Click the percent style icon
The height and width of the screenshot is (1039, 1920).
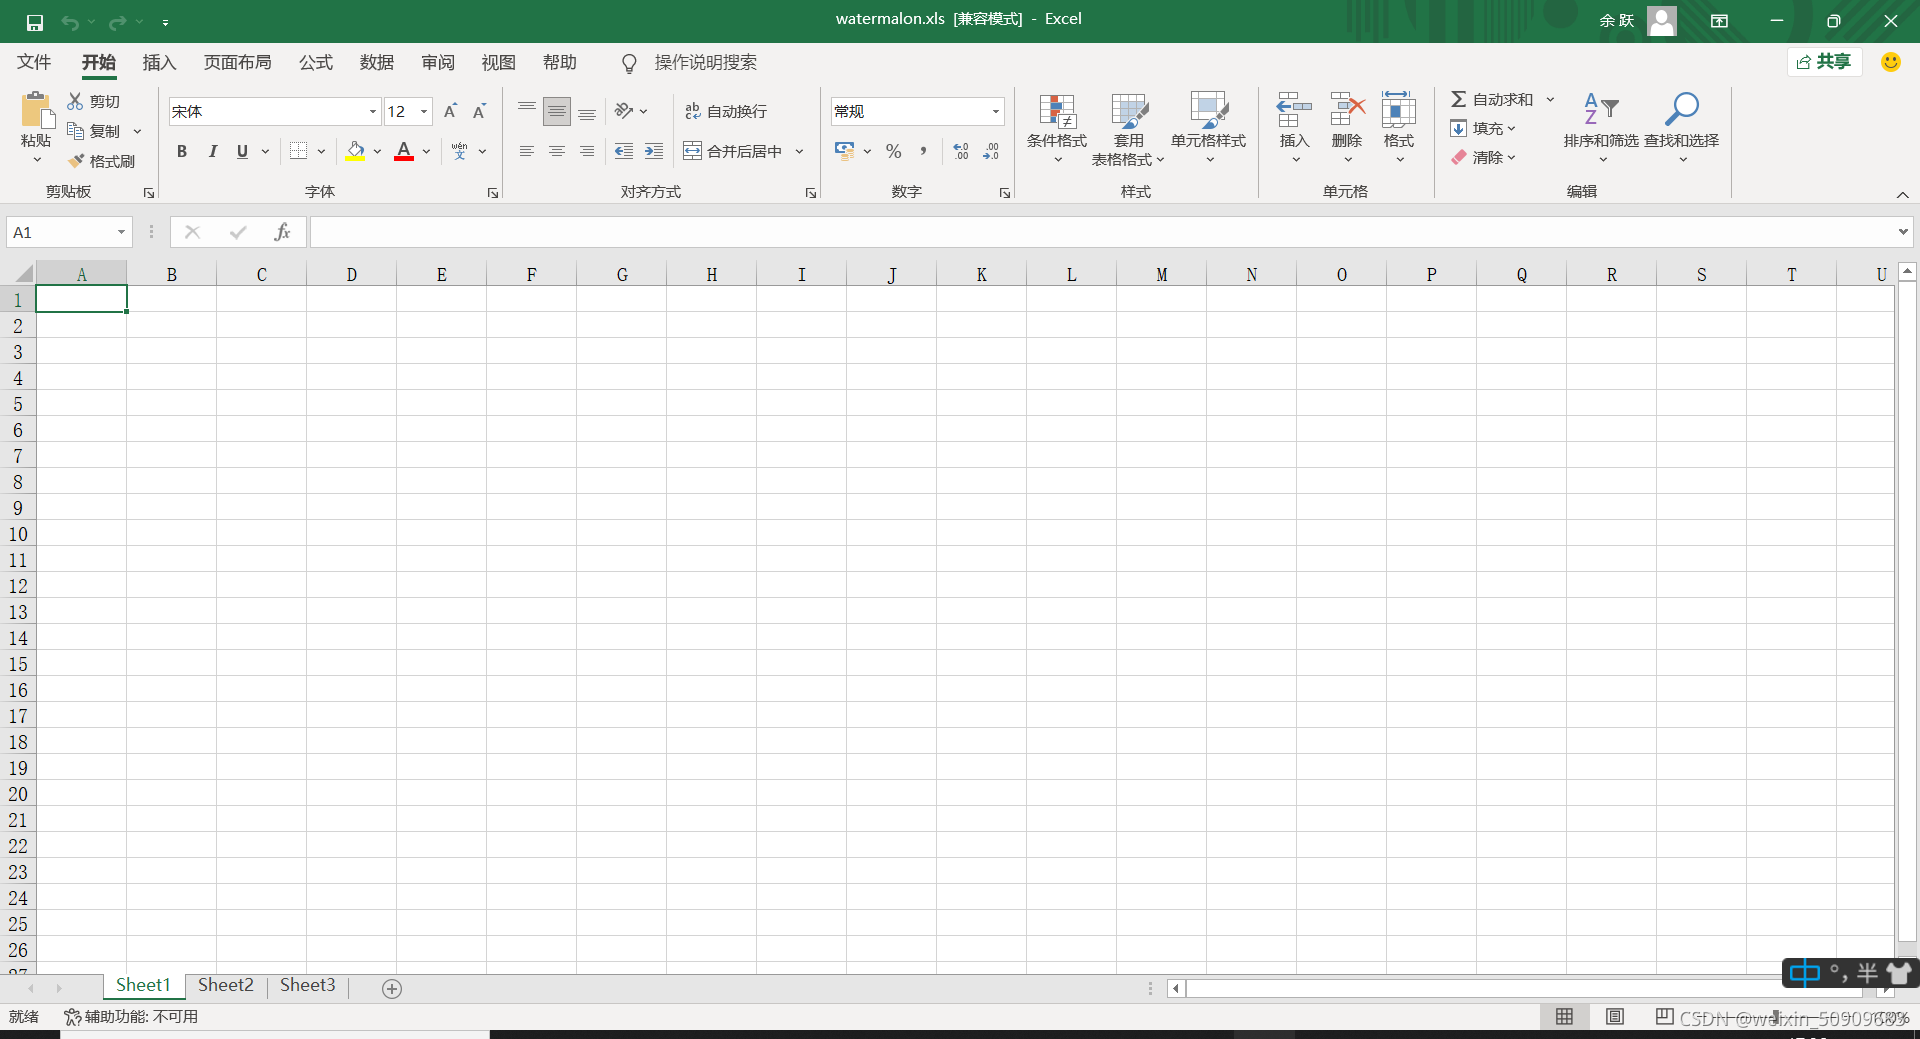click(x=894, y=151)
